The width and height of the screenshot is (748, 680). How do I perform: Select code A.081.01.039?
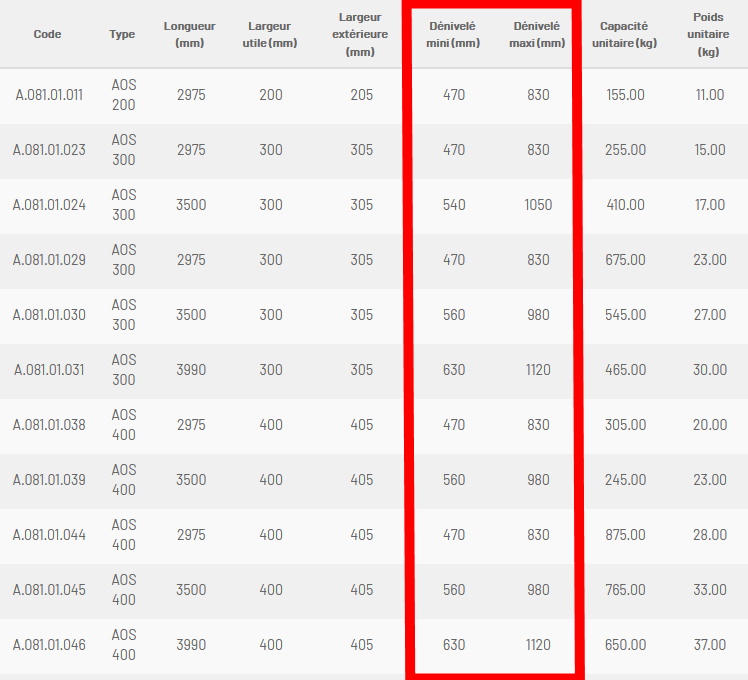pos(49,480)
